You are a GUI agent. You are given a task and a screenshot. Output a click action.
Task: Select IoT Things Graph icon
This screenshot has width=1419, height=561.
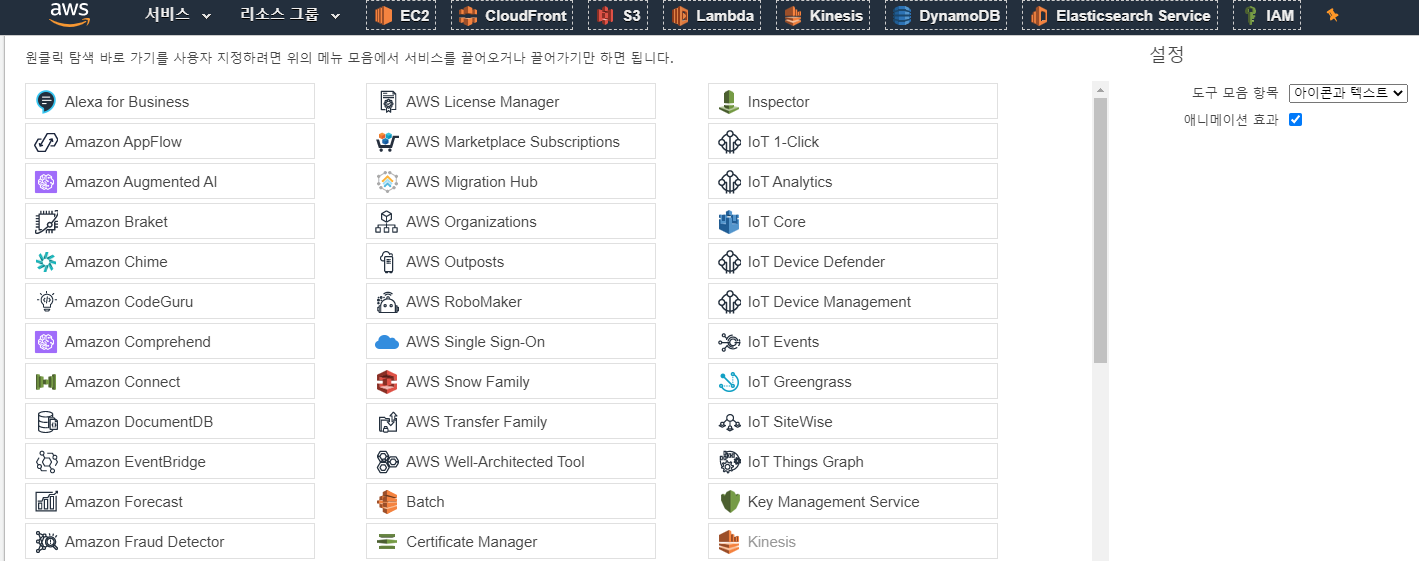pos(729,461)
